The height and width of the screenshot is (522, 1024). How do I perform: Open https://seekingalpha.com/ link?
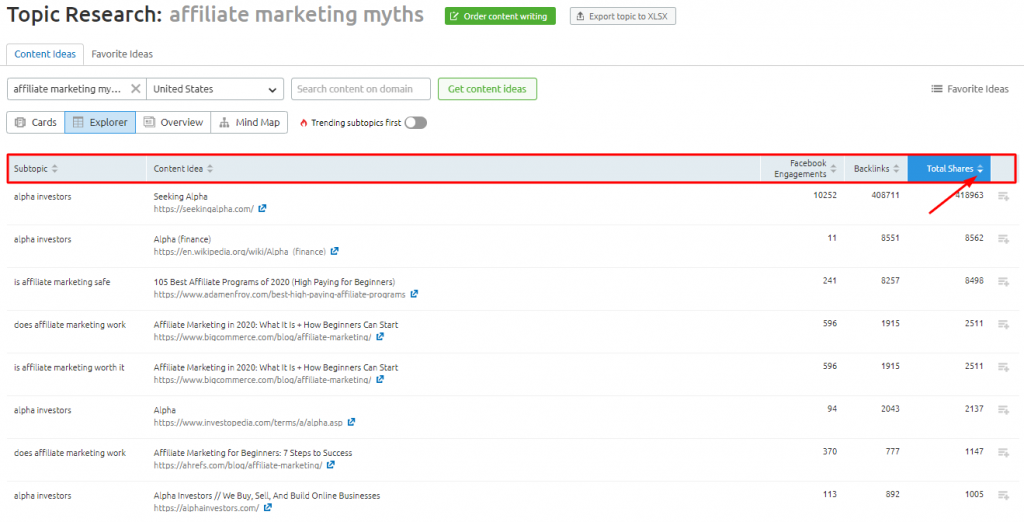pyautogui.click(x=203, y=209)
